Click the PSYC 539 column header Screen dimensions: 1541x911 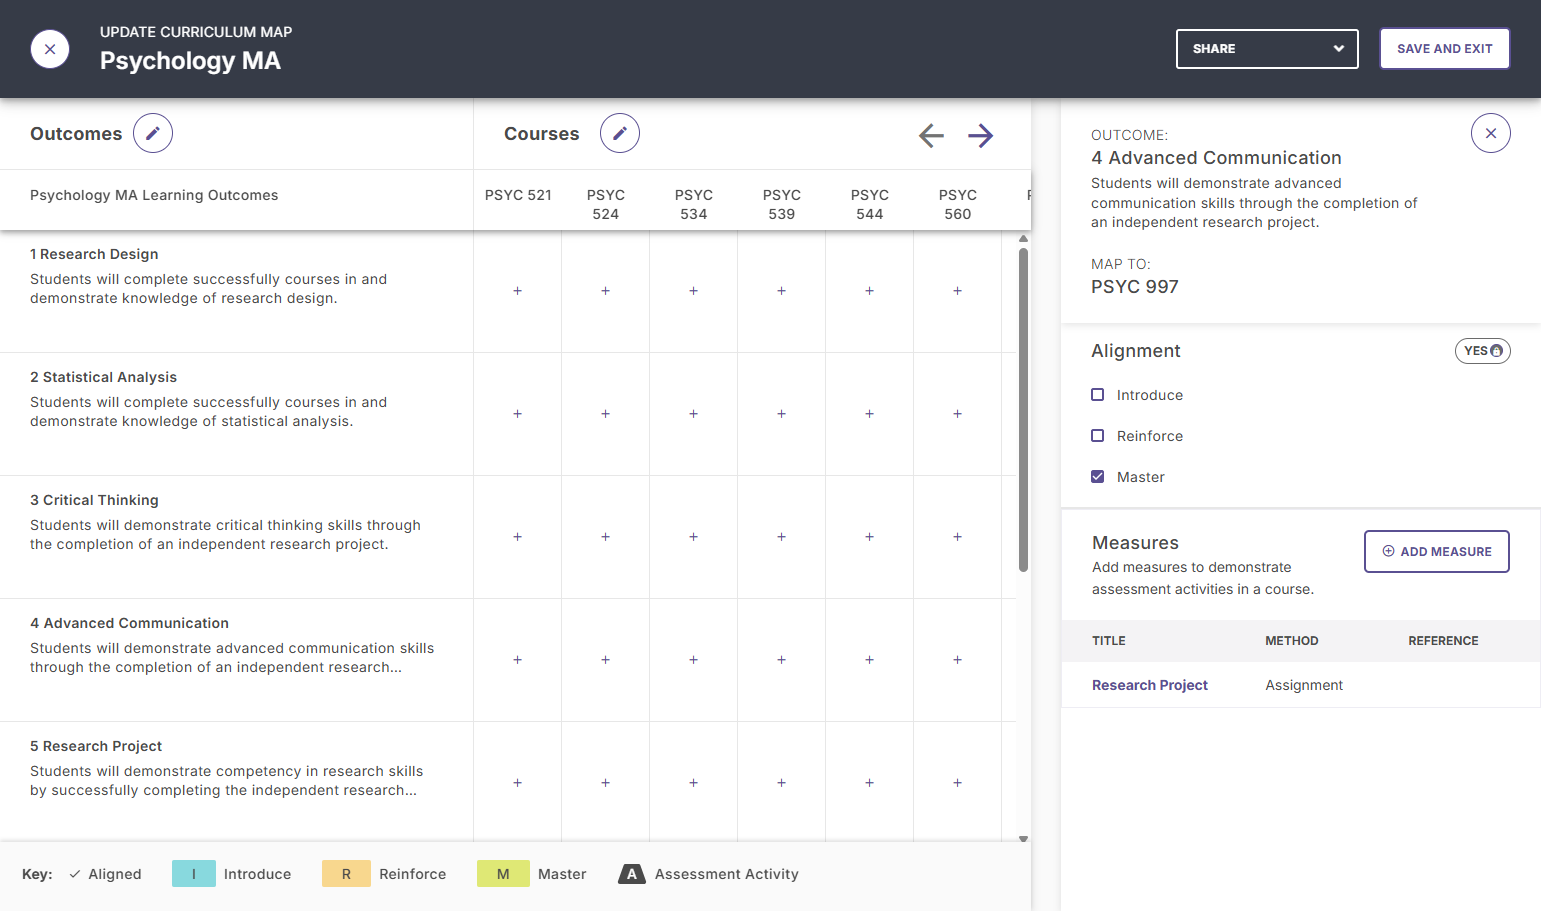[x=781, y=204]
